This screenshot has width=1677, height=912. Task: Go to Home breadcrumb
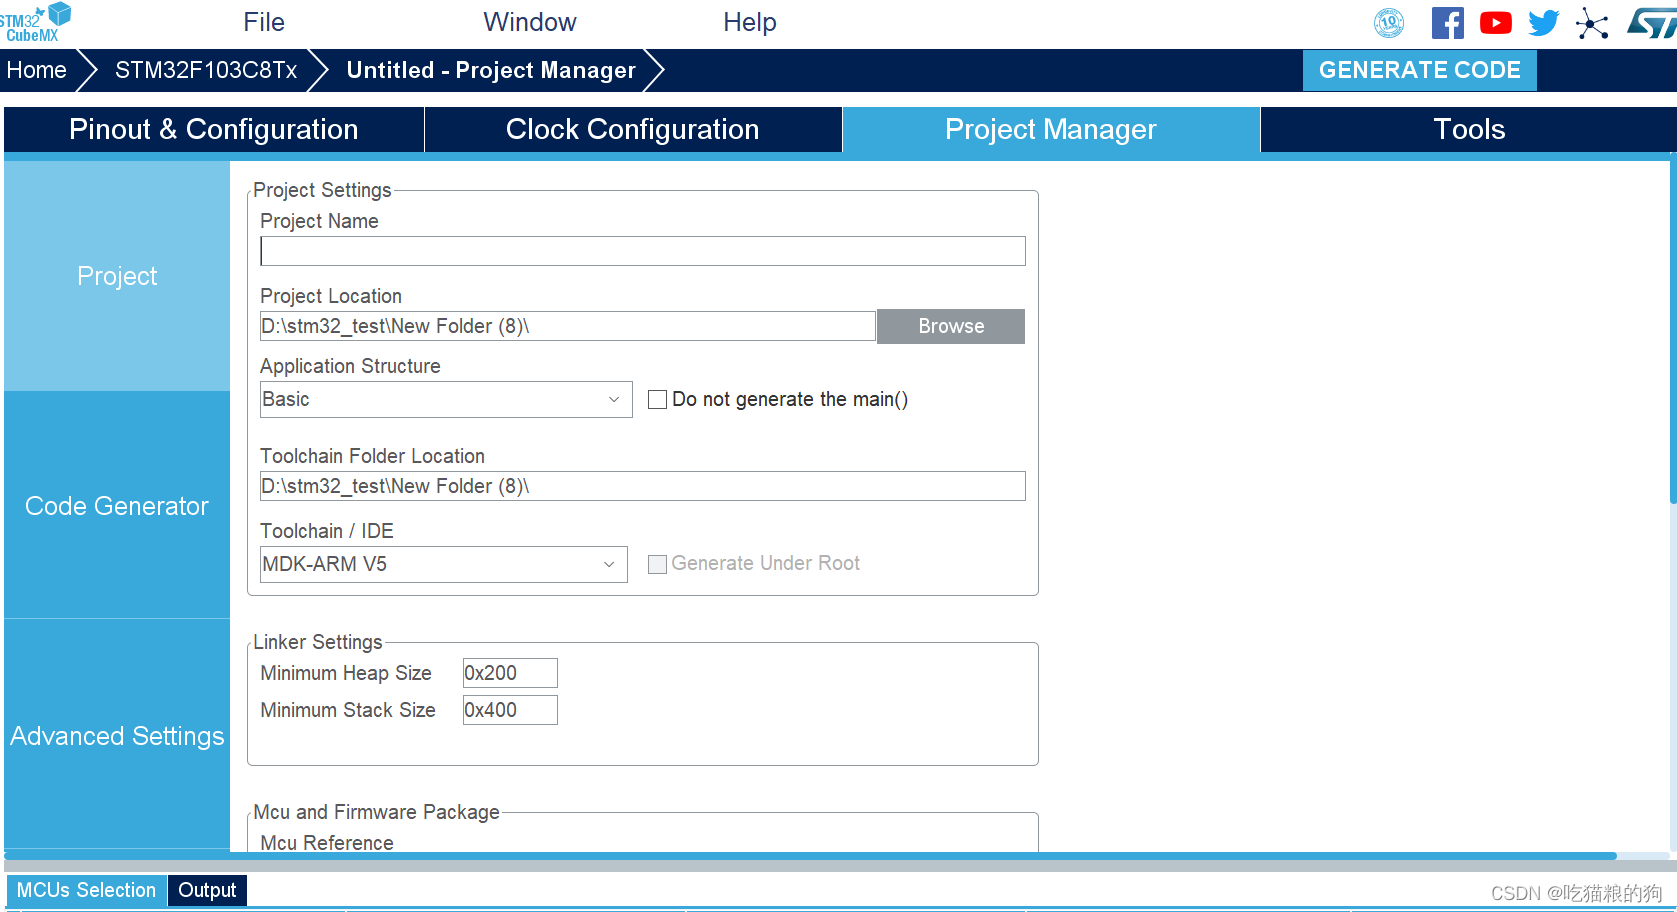[x=37, y=70]
